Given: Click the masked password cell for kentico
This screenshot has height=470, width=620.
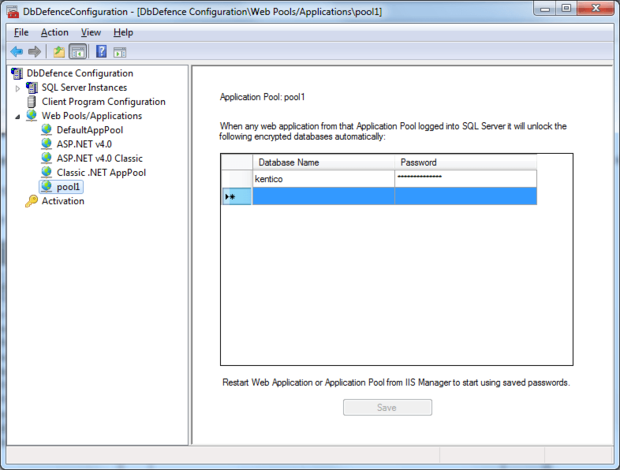Looking at the screenshot, I should click(x=465, y=178).
